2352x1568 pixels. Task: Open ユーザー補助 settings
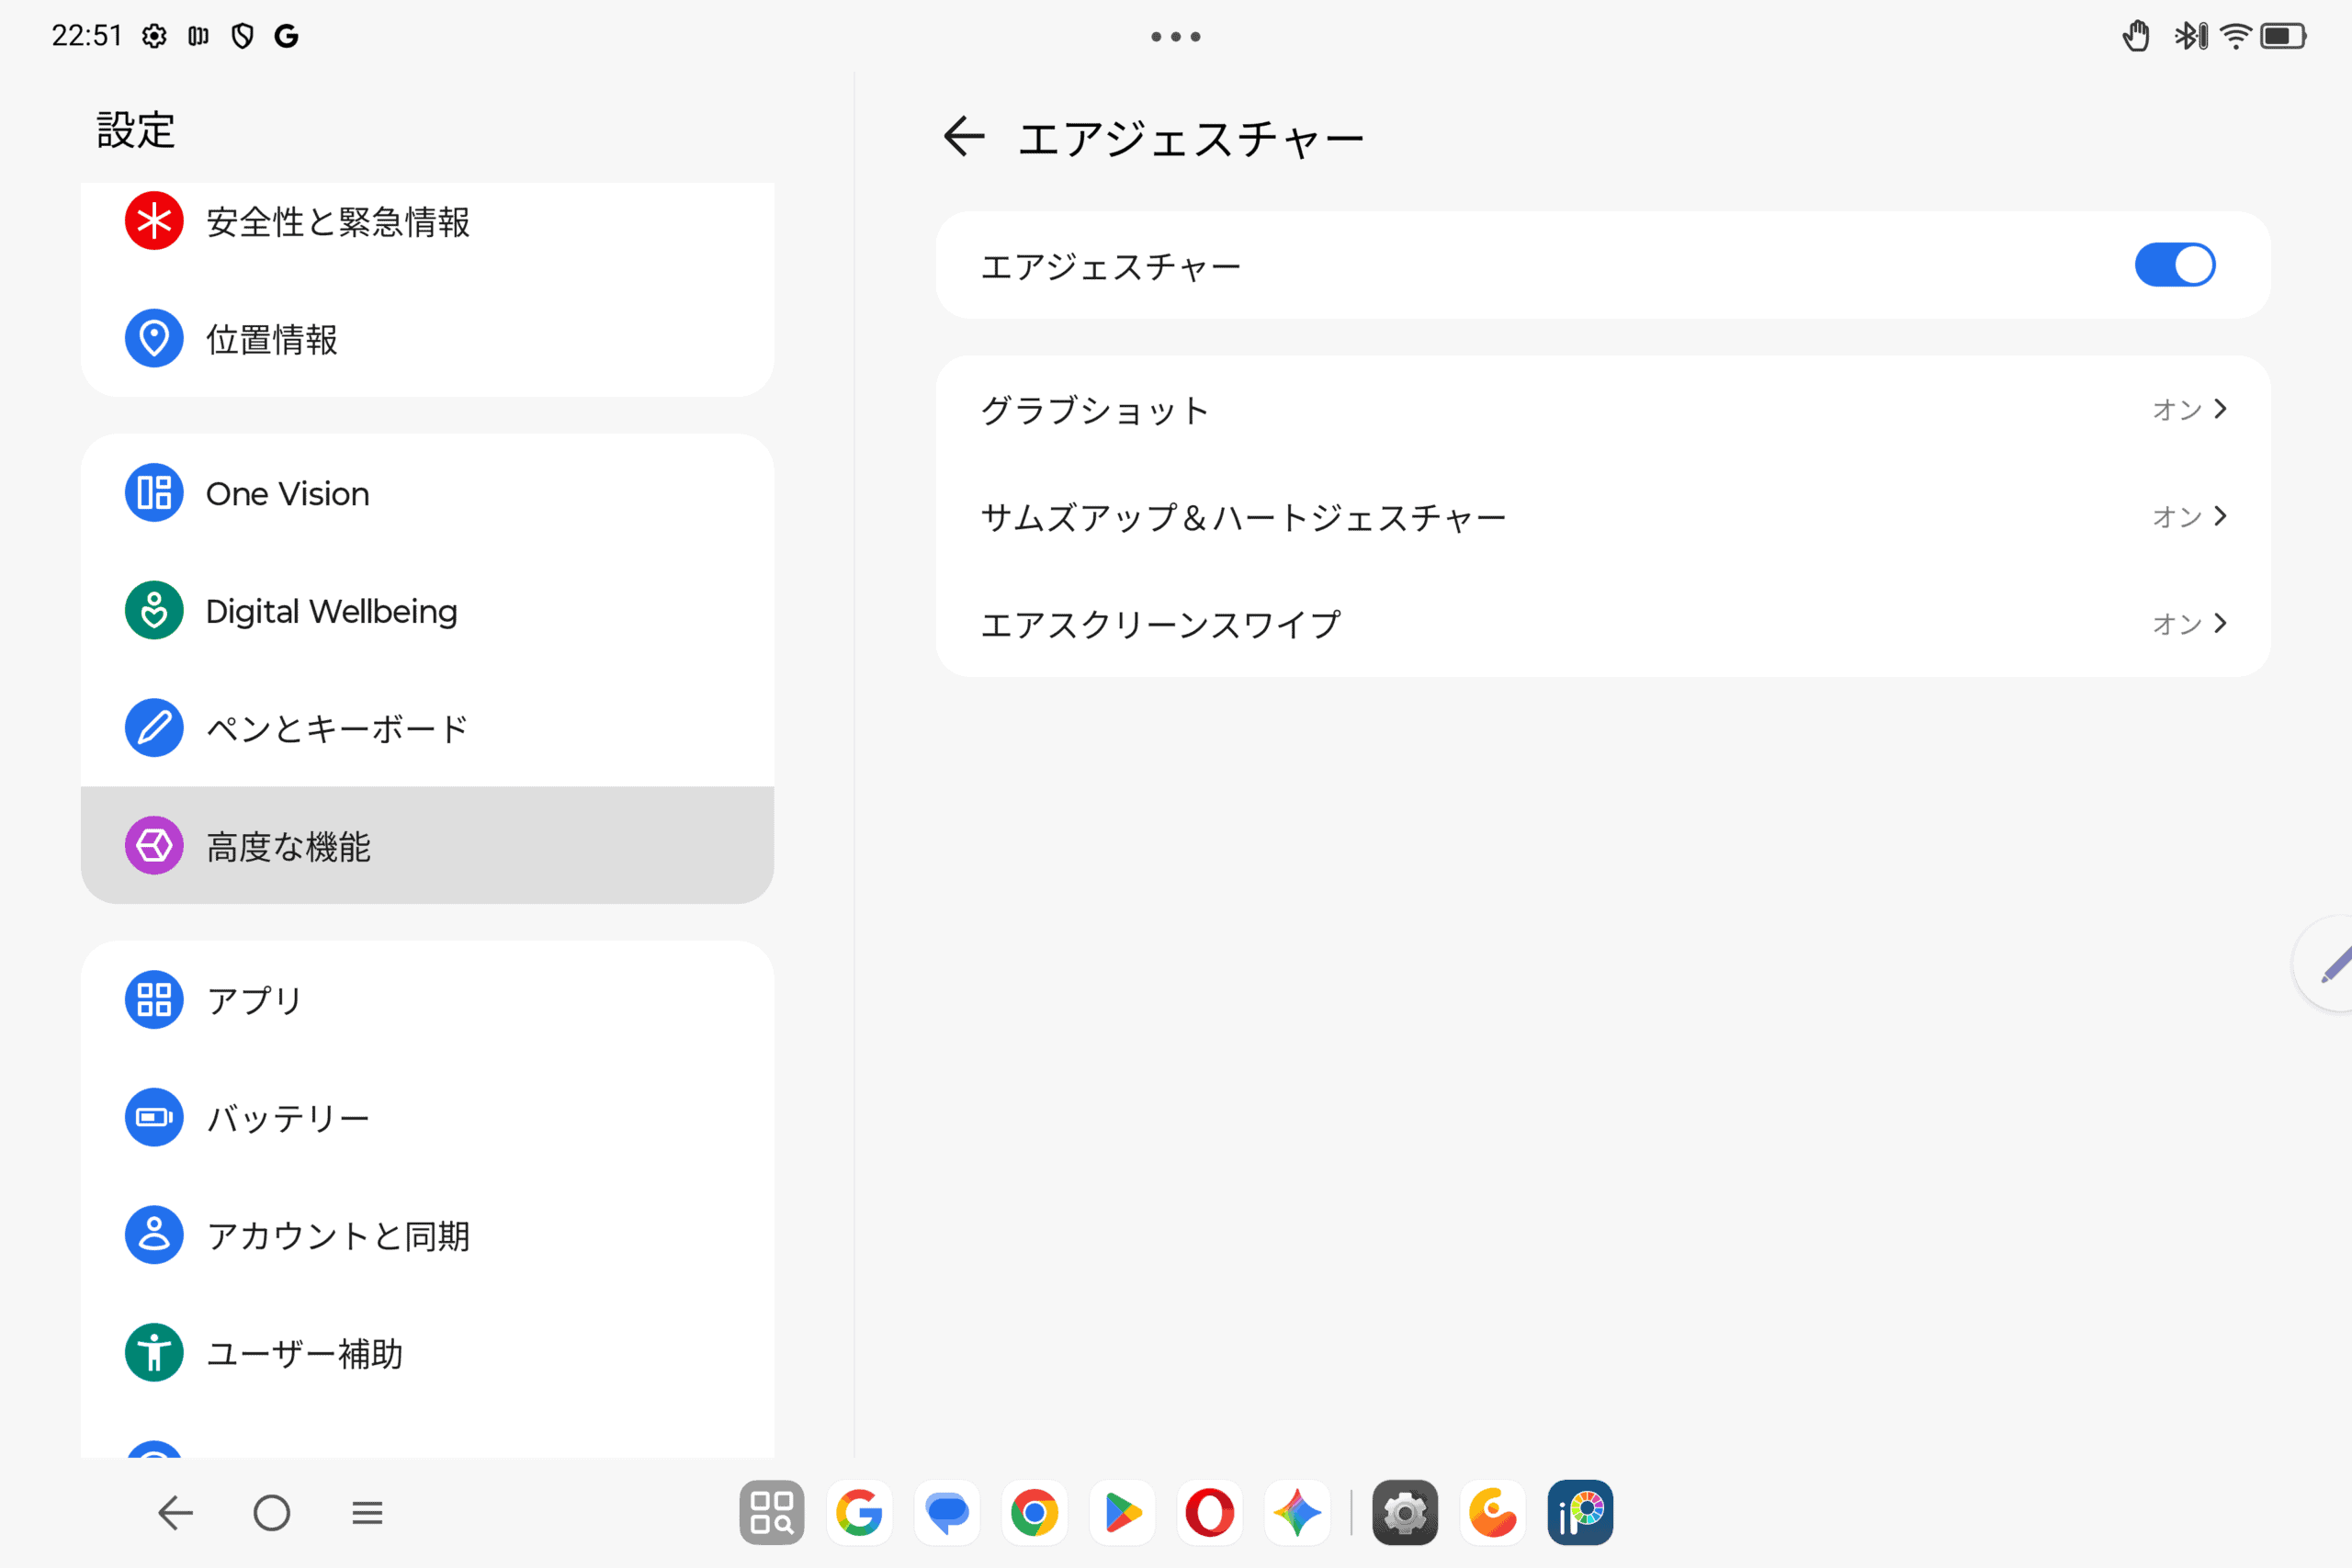click(427, 1353)
